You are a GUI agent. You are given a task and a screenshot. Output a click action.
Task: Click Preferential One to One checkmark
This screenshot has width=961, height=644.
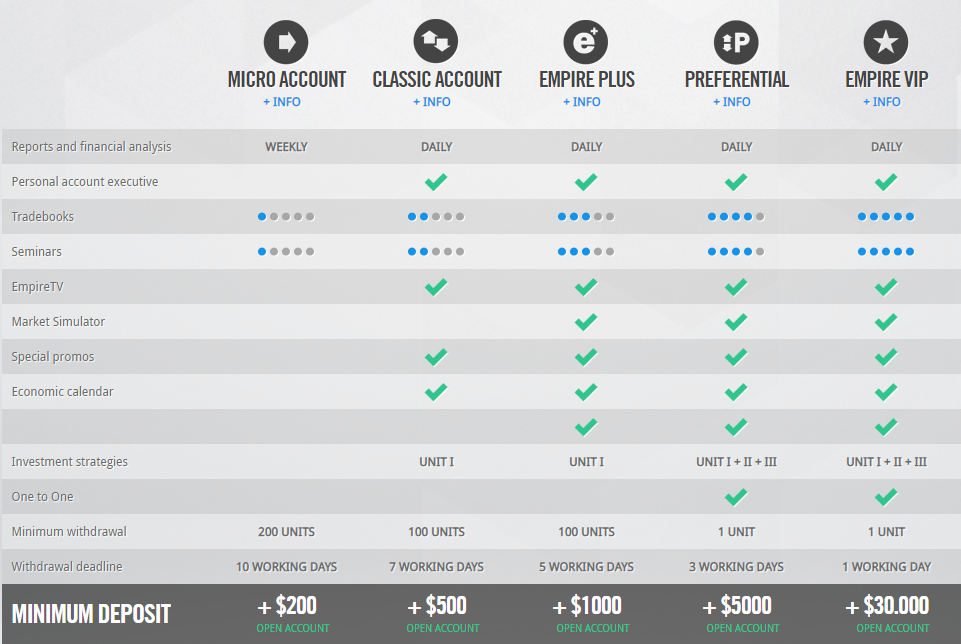click(736, 496)
